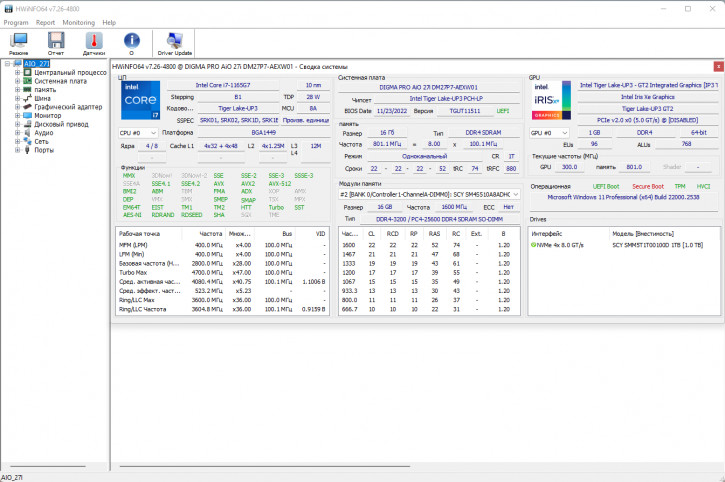Click the Intel Core i7-1165G7 name field
This screenshot has height=482, width=725.
pos(223,85)
